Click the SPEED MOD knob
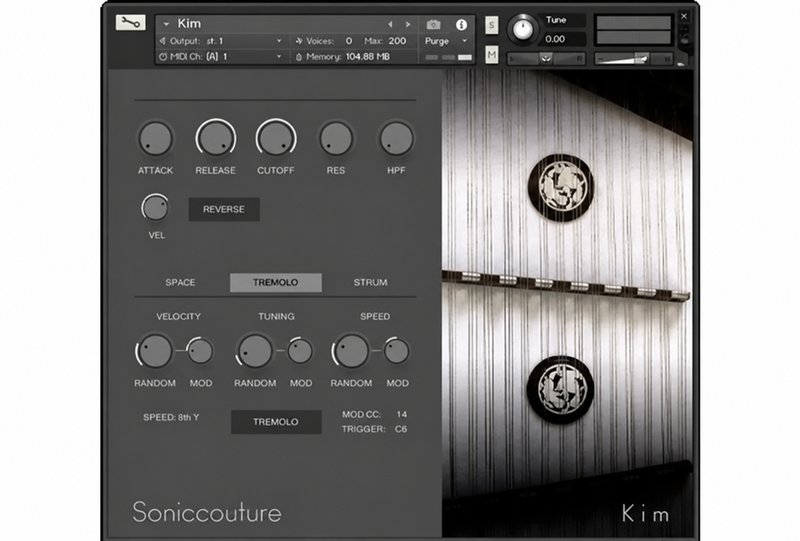The height and width of the screenshot is (541, 800). (396, 351)
